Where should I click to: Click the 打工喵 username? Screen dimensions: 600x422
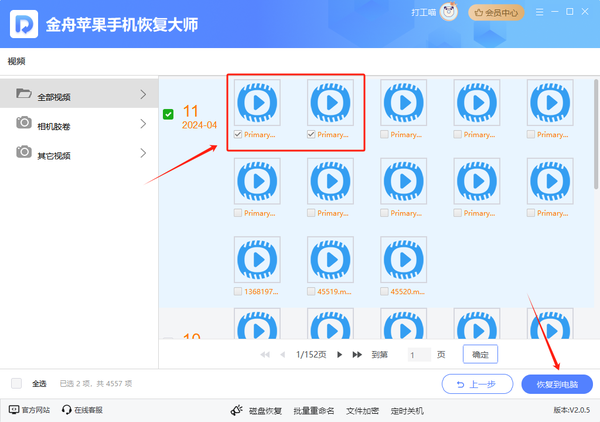click(x=424, y=13)
